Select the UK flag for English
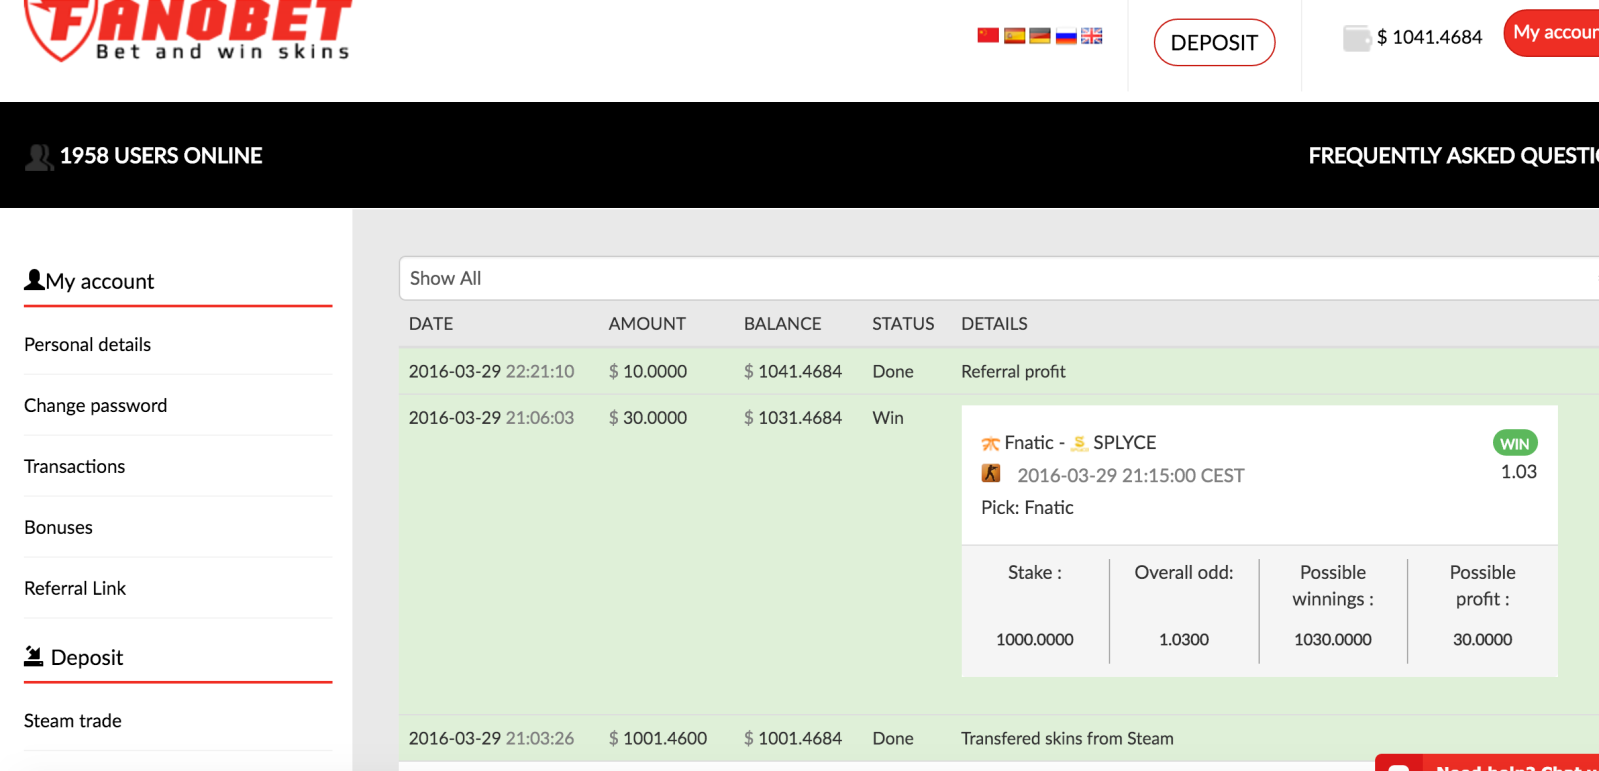Viewport: 1599px width, 771px height. 1092,36
